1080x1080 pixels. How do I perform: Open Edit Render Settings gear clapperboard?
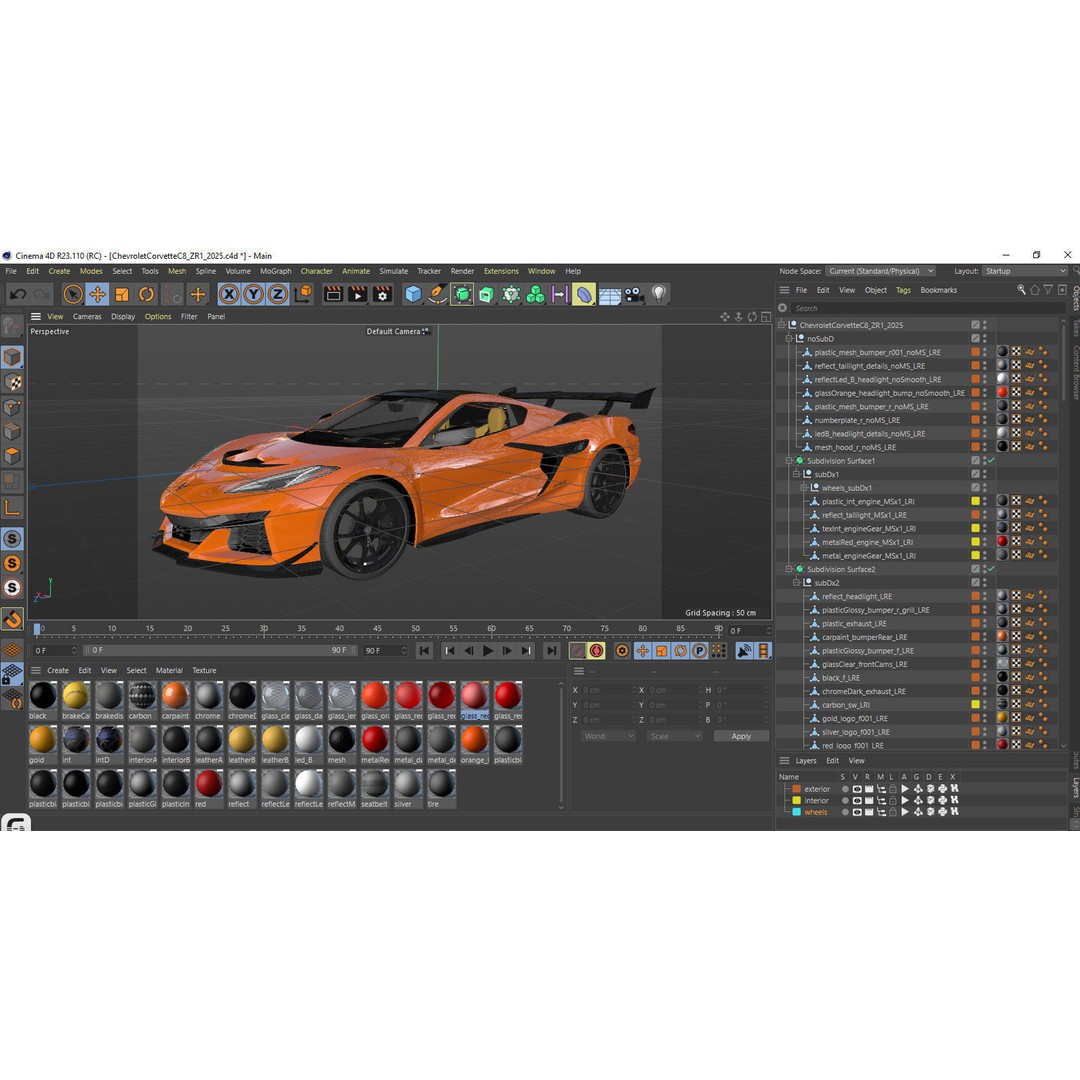point(382,295)
